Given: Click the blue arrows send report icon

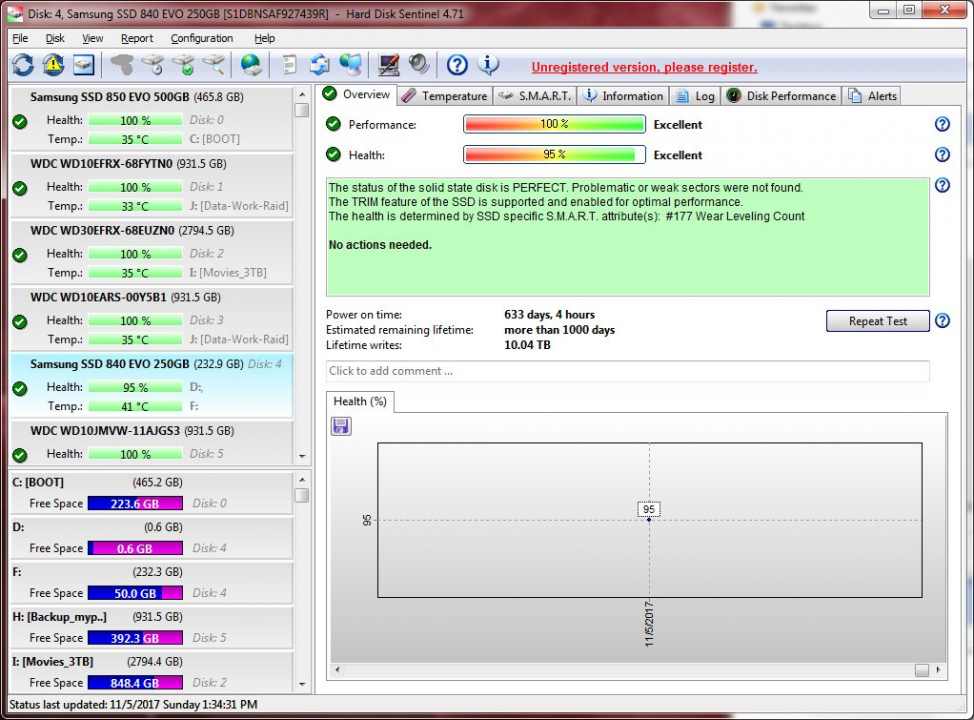Looking at the screenshot, I should [320, 65].
